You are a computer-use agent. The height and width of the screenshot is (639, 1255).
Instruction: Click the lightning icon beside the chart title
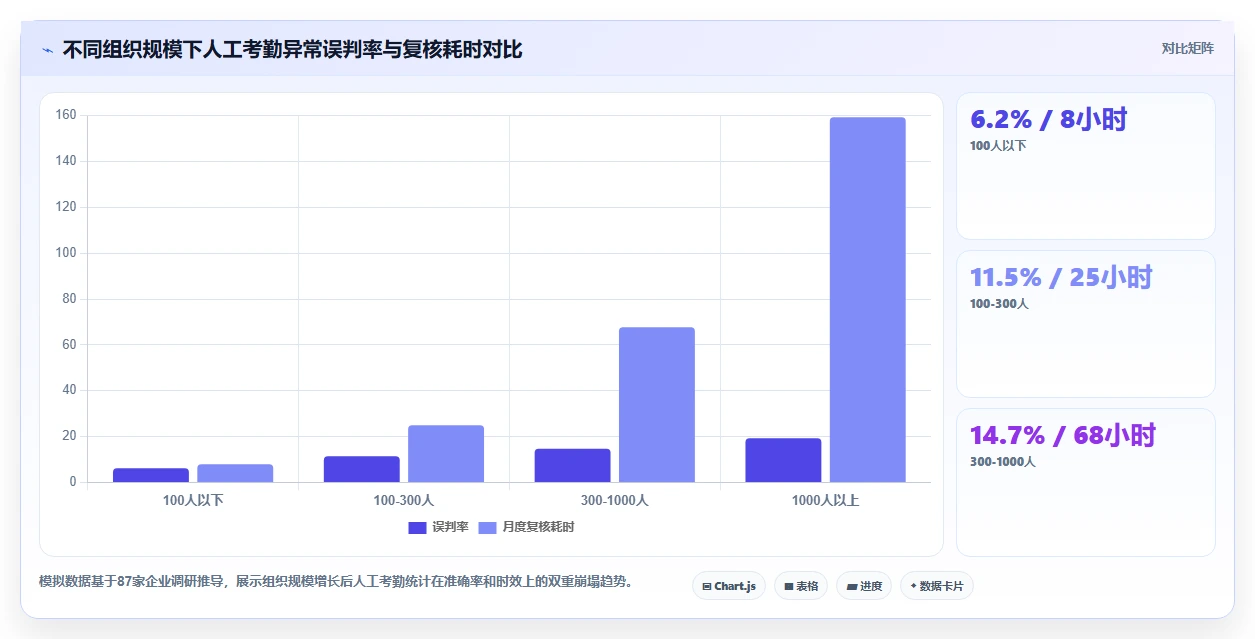tap(47, 50)
